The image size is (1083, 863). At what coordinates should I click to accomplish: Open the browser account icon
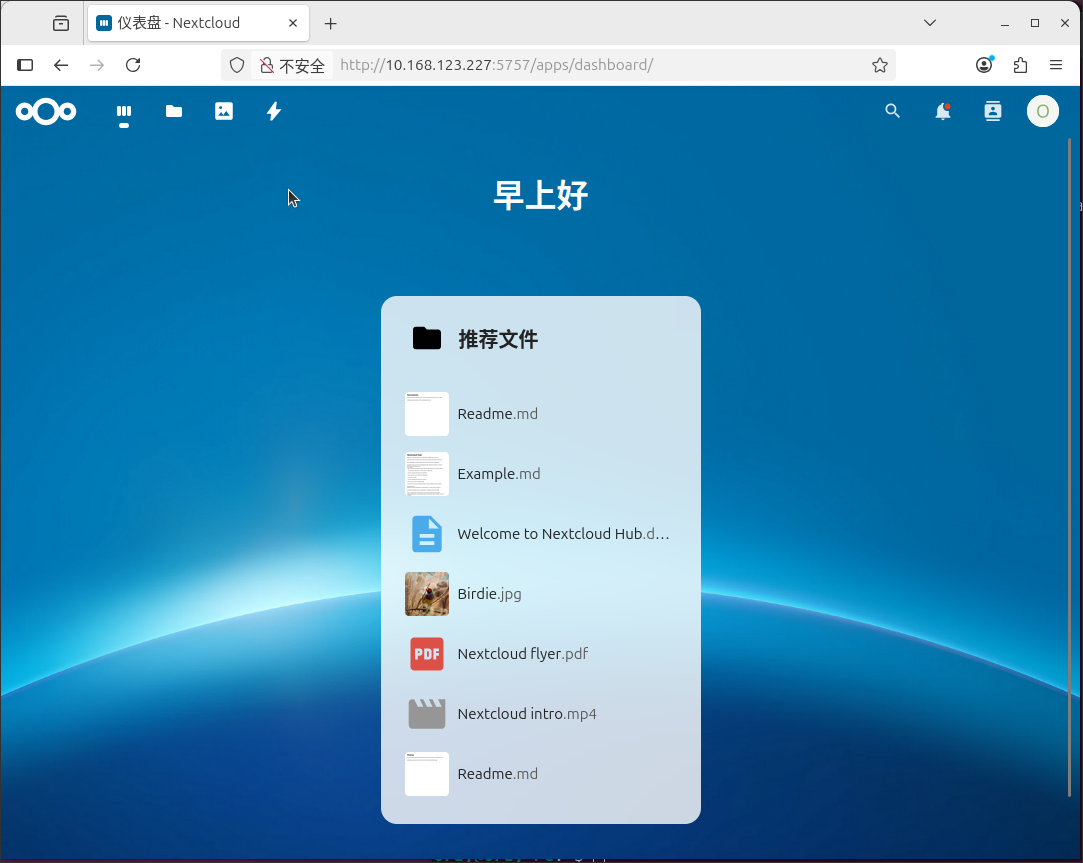click(984, 65)
